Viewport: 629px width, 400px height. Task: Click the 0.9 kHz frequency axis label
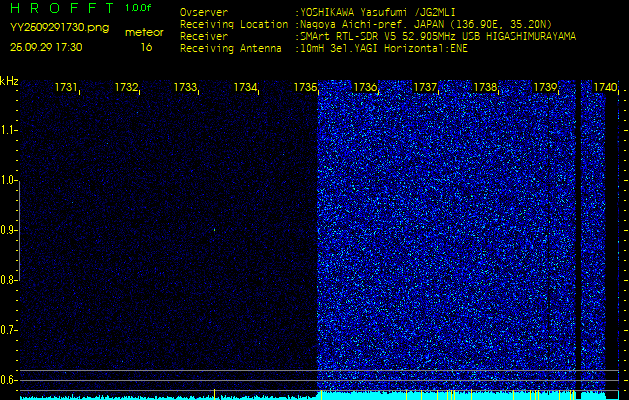pyautogui.click(x=8, y=230)
